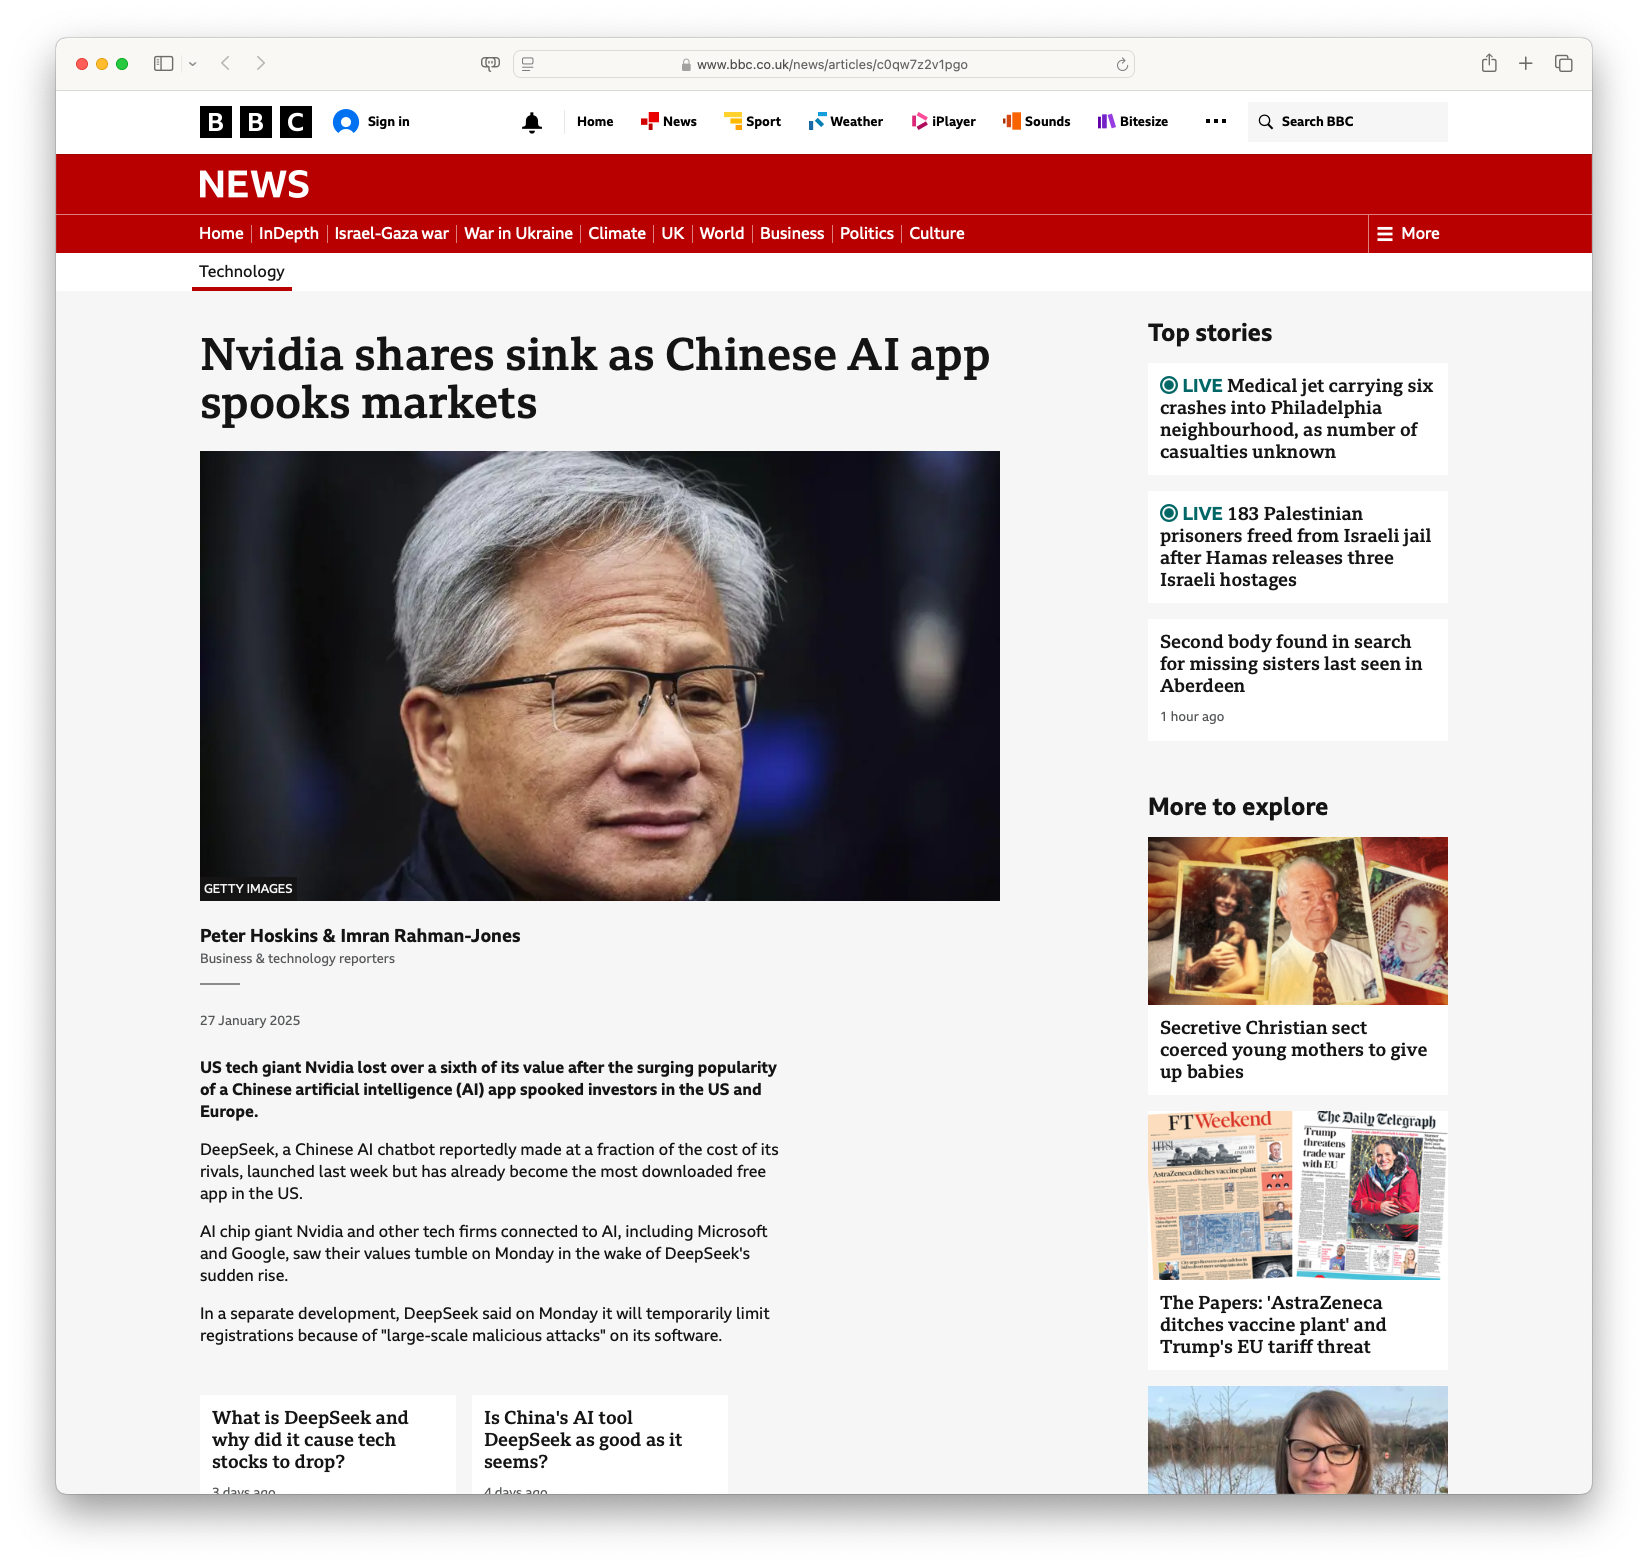Click the Safari sidebar toggle icon
The height and width of the screenshot is (1568, 1648).
tap(163, 64)
